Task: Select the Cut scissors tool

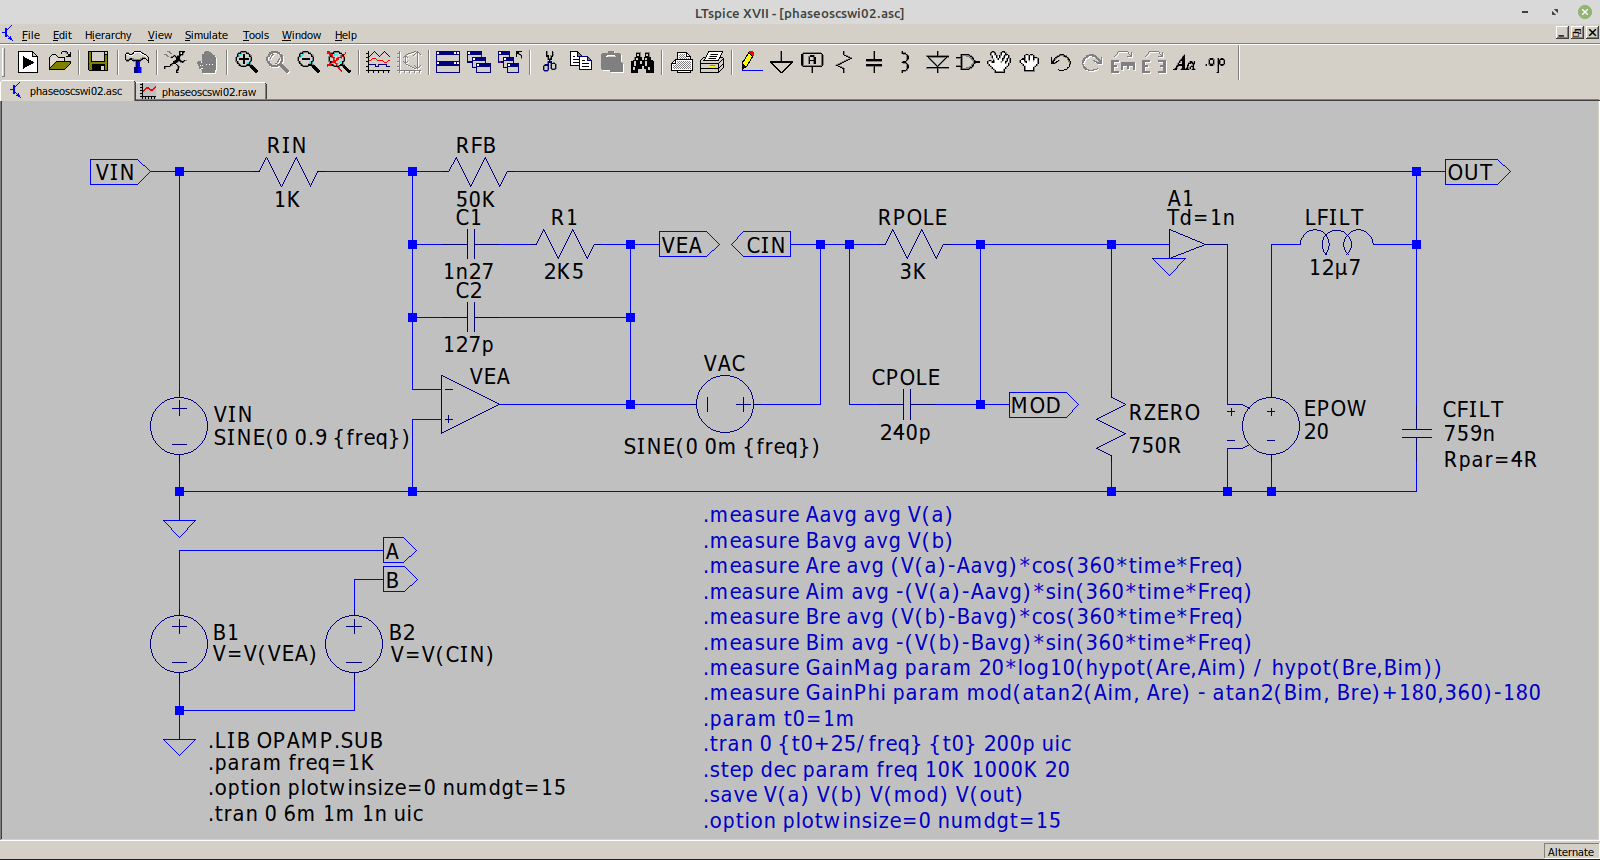Action: pyautogui.click(x=549, y=62)
